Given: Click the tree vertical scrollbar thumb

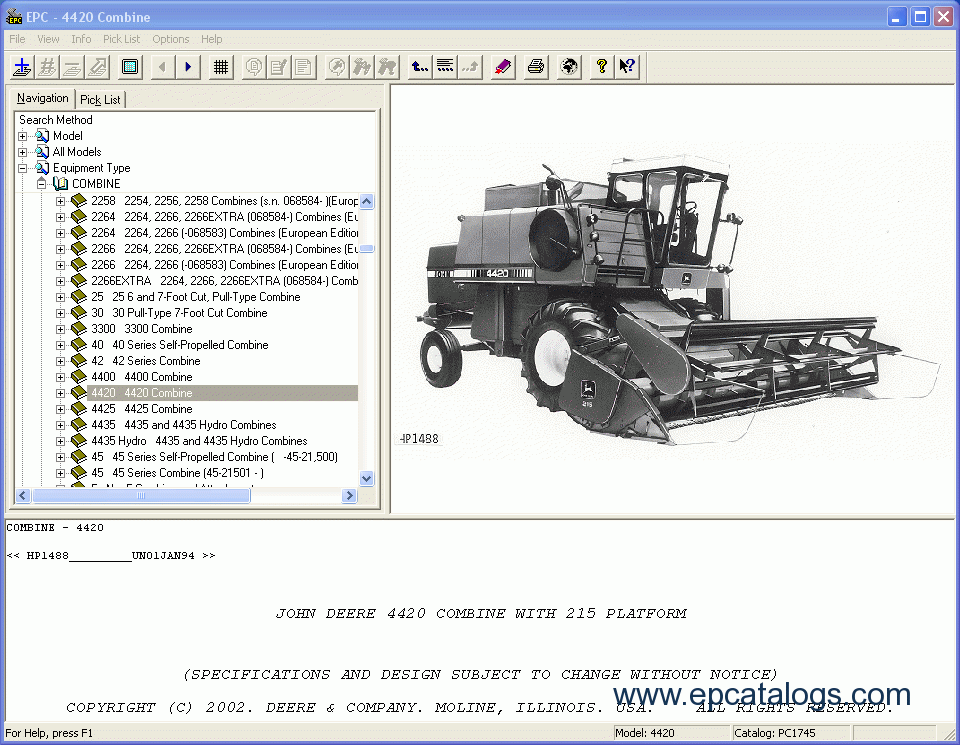Looking at the screenshot, I should [x=367, y=249].
